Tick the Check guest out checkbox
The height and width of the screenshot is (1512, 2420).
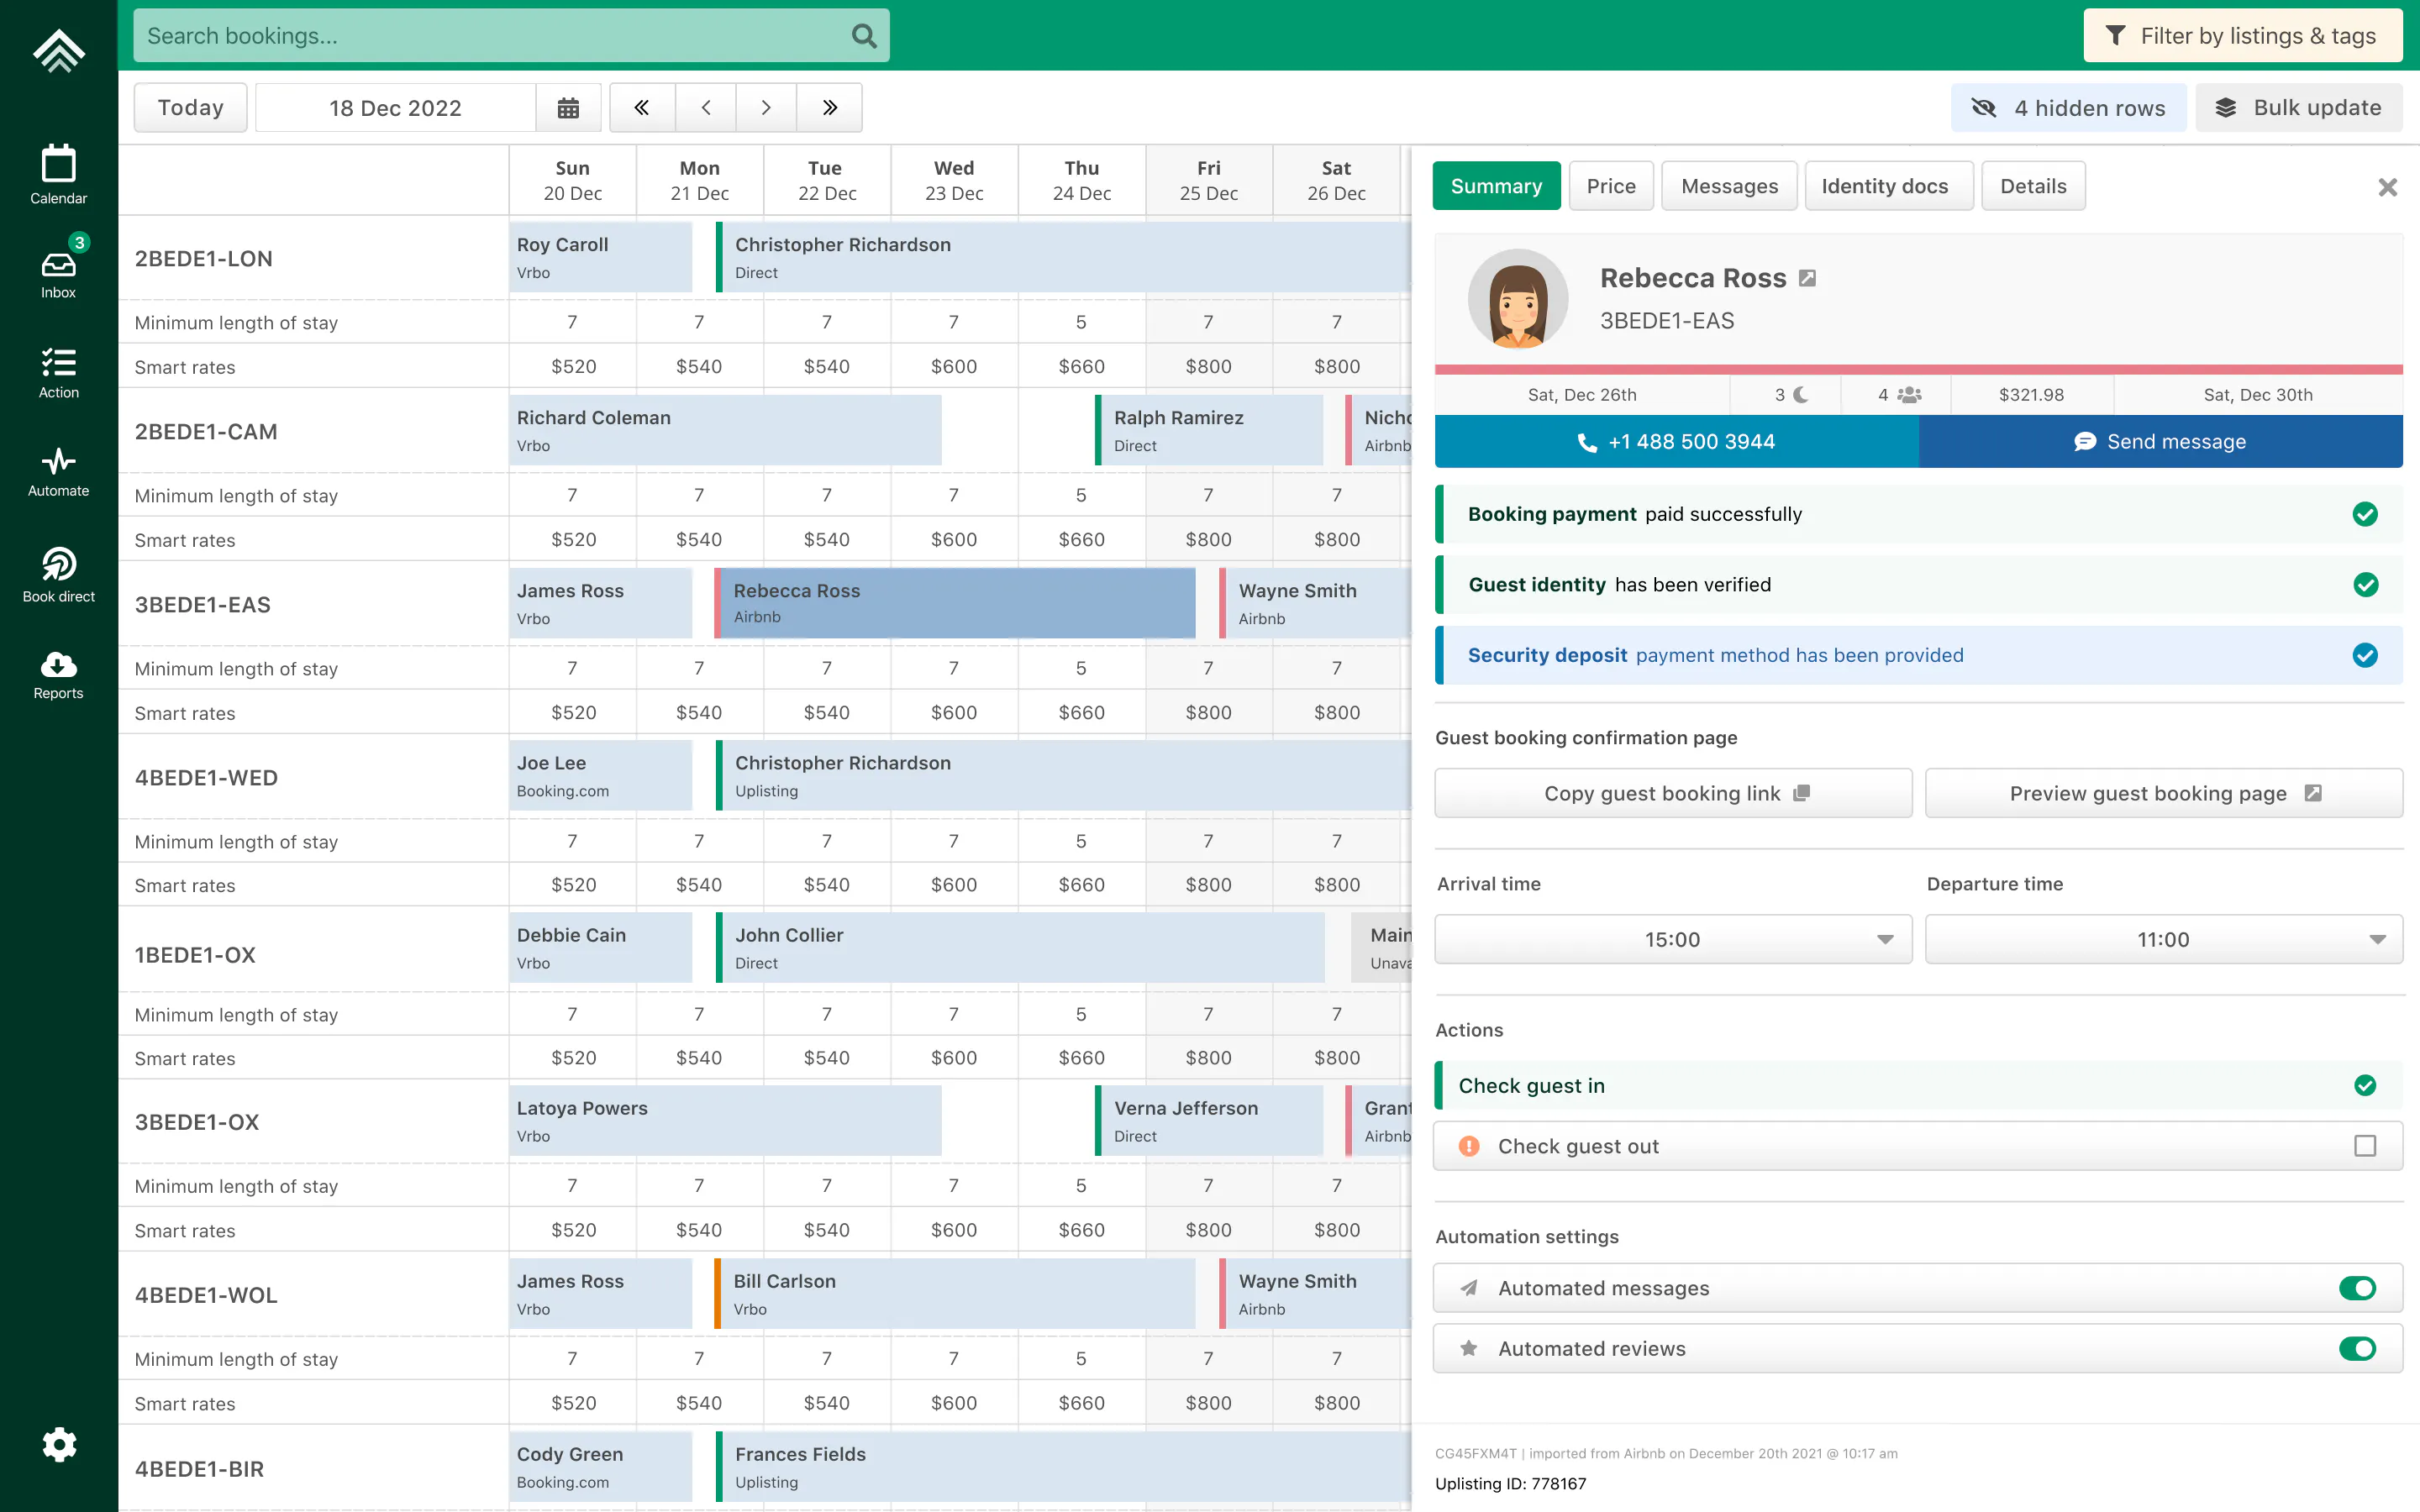pyautogui.click(x=2365, y=1146)
